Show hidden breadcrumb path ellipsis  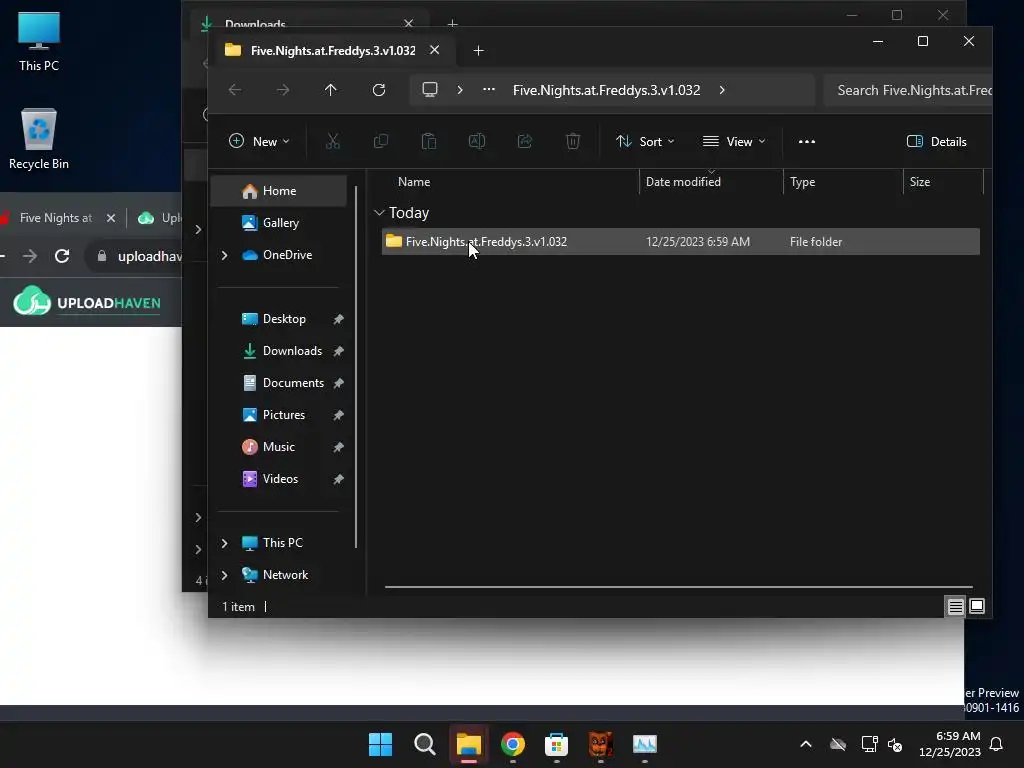pyautogui.click(x=488, y=89)
